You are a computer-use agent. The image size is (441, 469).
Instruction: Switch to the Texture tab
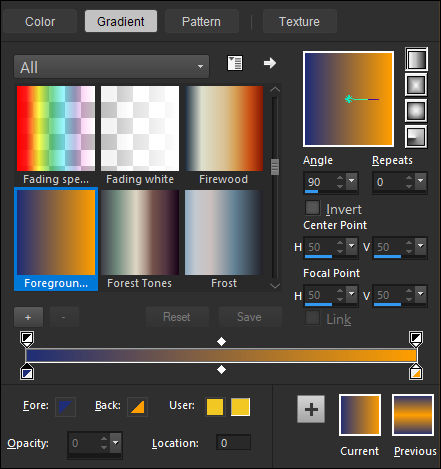[x=299, y=22]
